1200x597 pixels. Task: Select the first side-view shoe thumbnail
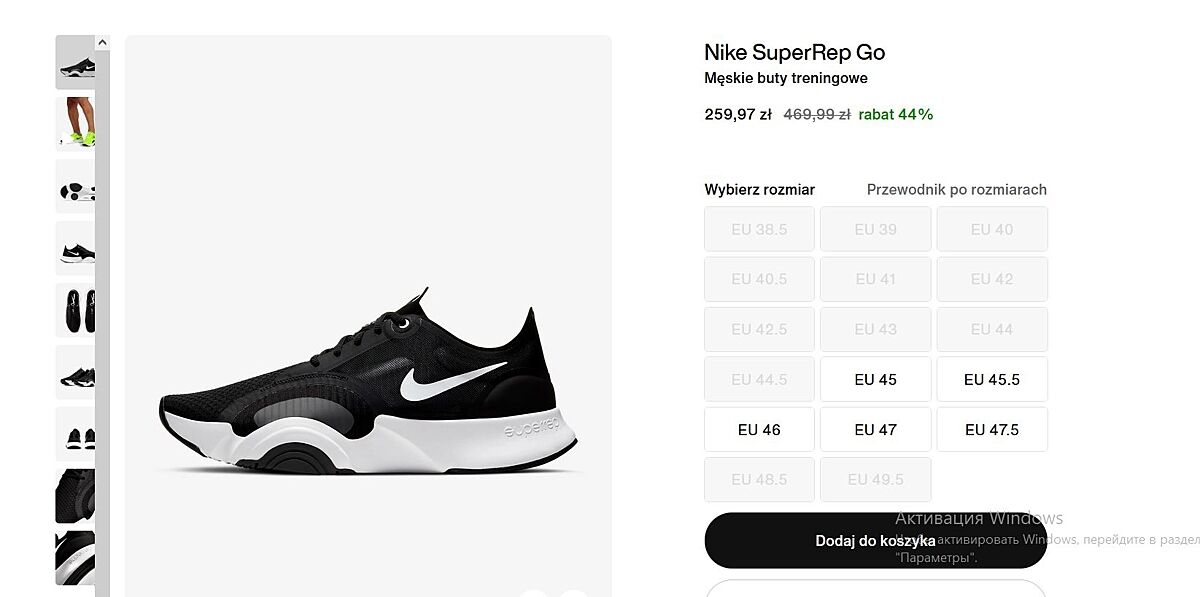tap(75, 62)
